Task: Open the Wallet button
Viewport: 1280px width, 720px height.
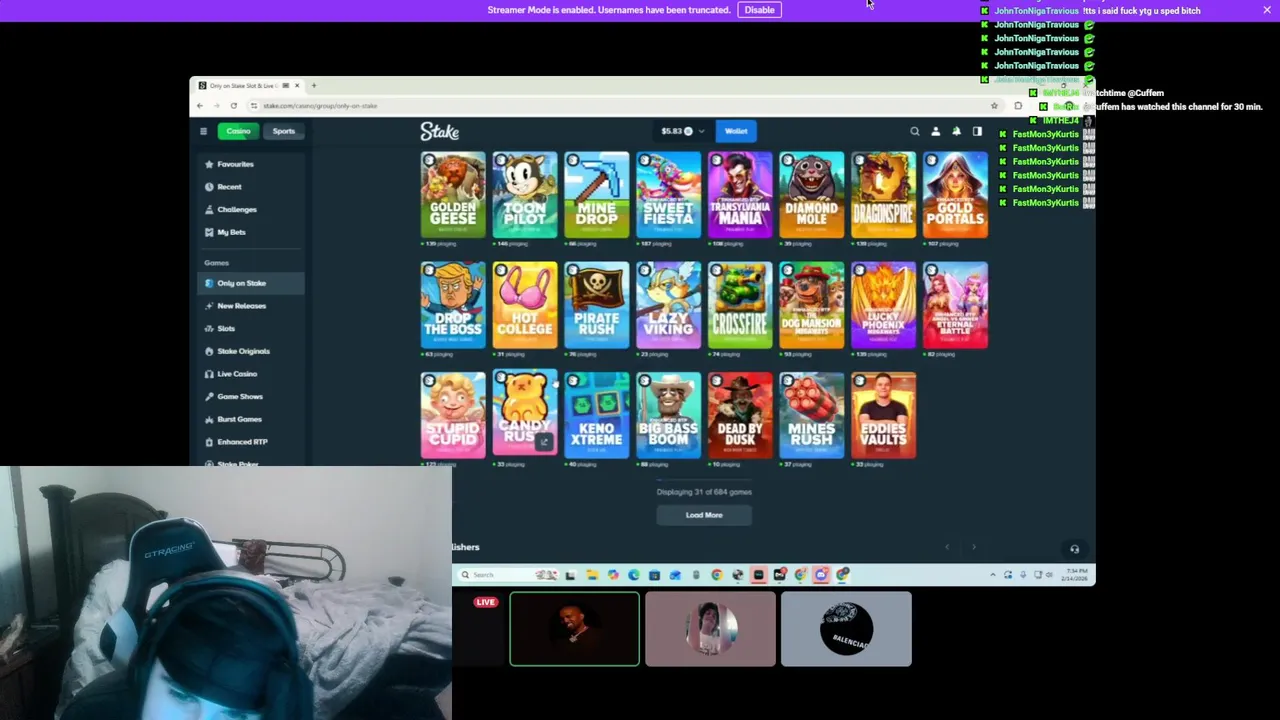Action: (x=736, y=131)
